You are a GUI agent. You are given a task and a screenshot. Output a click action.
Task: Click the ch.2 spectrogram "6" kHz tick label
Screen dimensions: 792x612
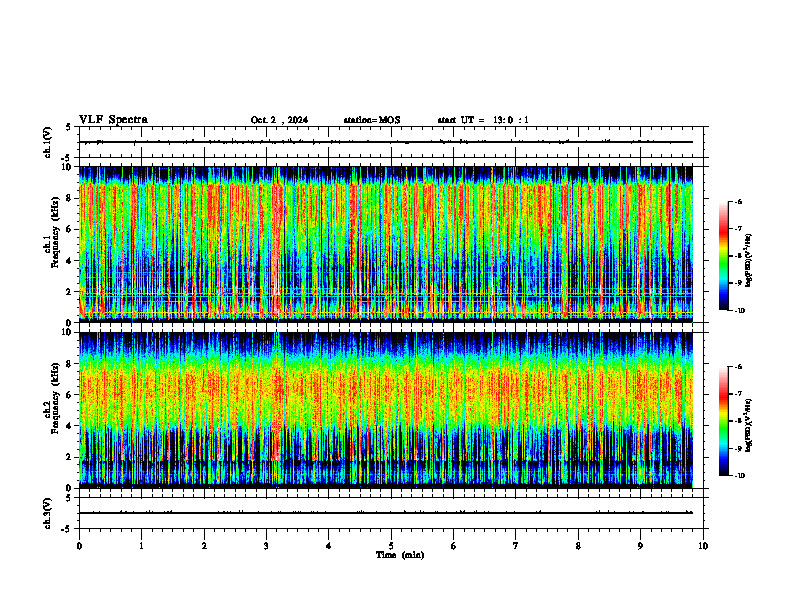[69, 395]
